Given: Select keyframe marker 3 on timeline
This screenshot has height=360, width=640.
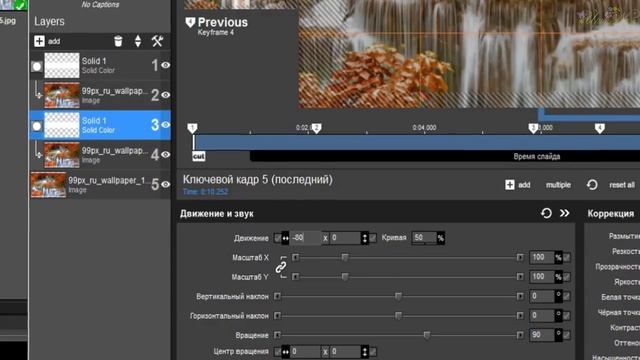Looking at the screenshot, I should tap(533, 129).
